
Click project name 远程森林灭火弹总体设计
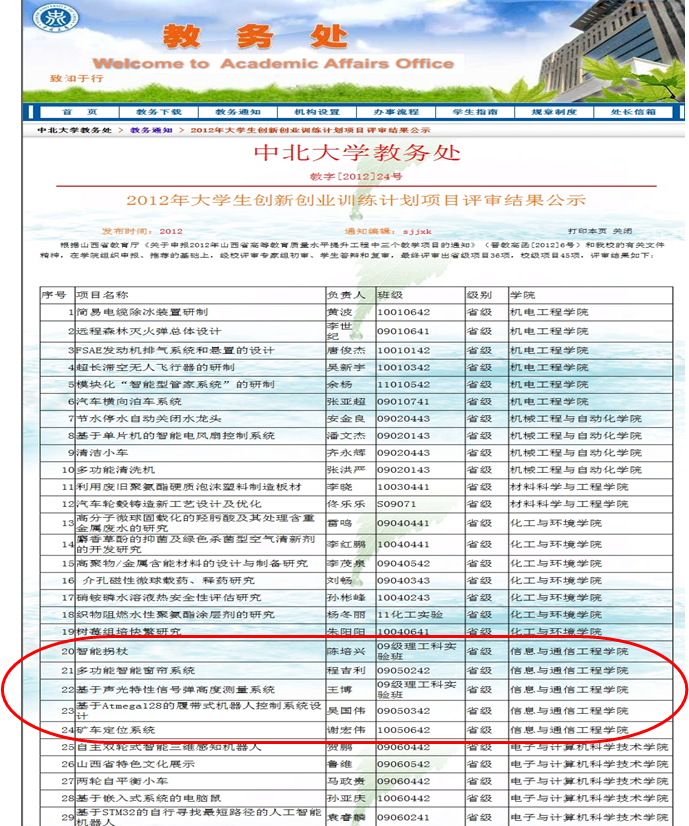(x=149, y=331)
